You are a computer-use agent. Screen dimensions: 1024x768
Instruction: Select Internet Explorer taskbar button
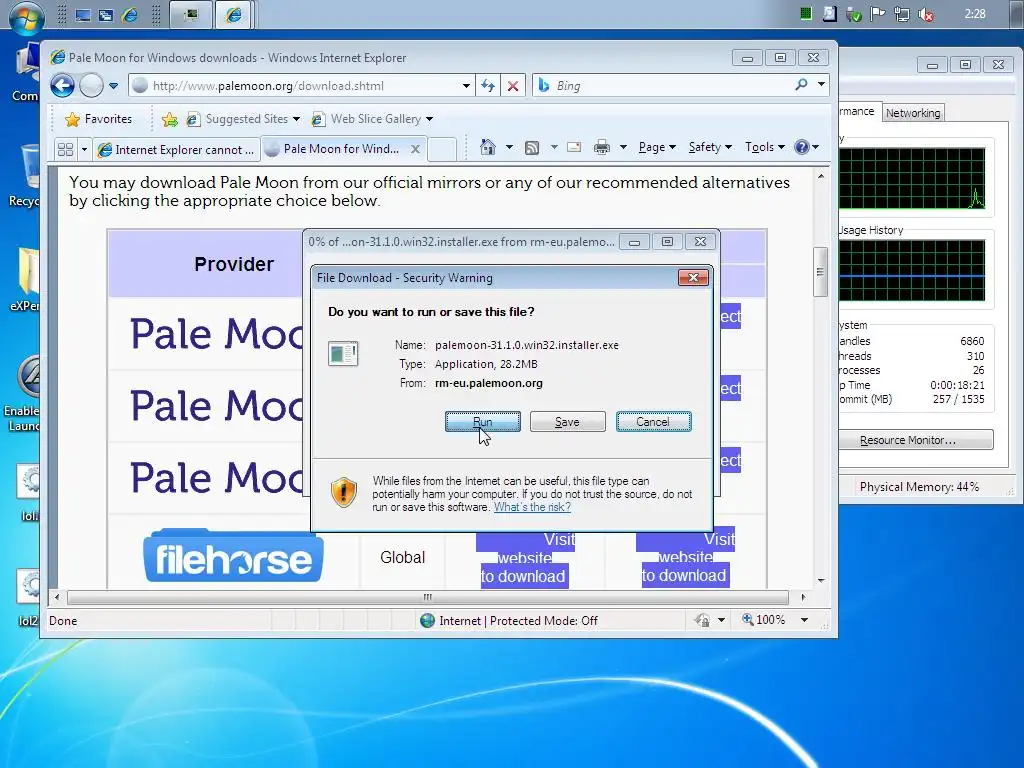(234, 14)
